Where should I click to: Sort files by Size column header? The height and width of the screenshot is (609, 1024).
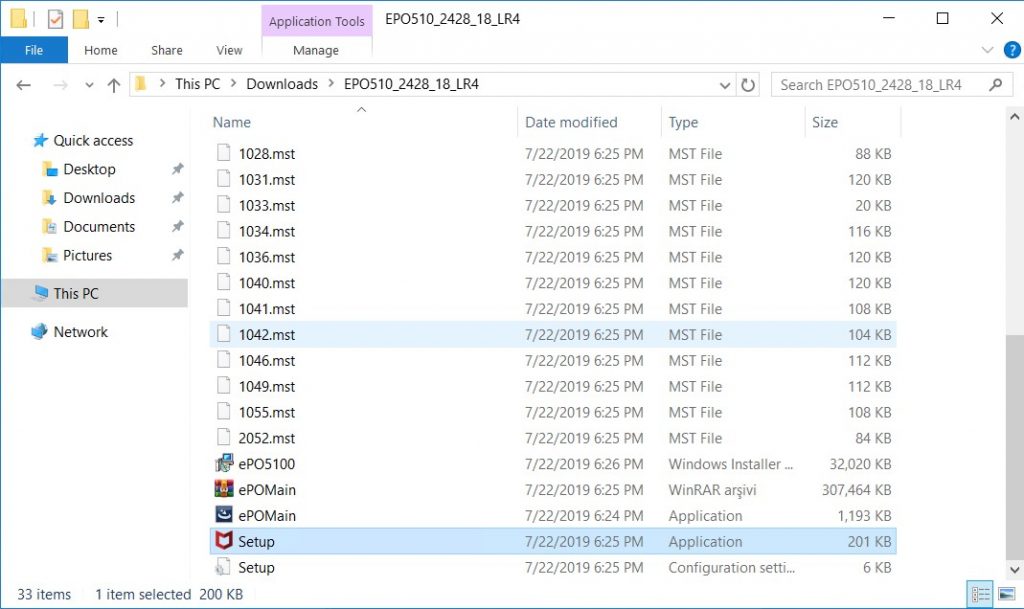point(825,122)
